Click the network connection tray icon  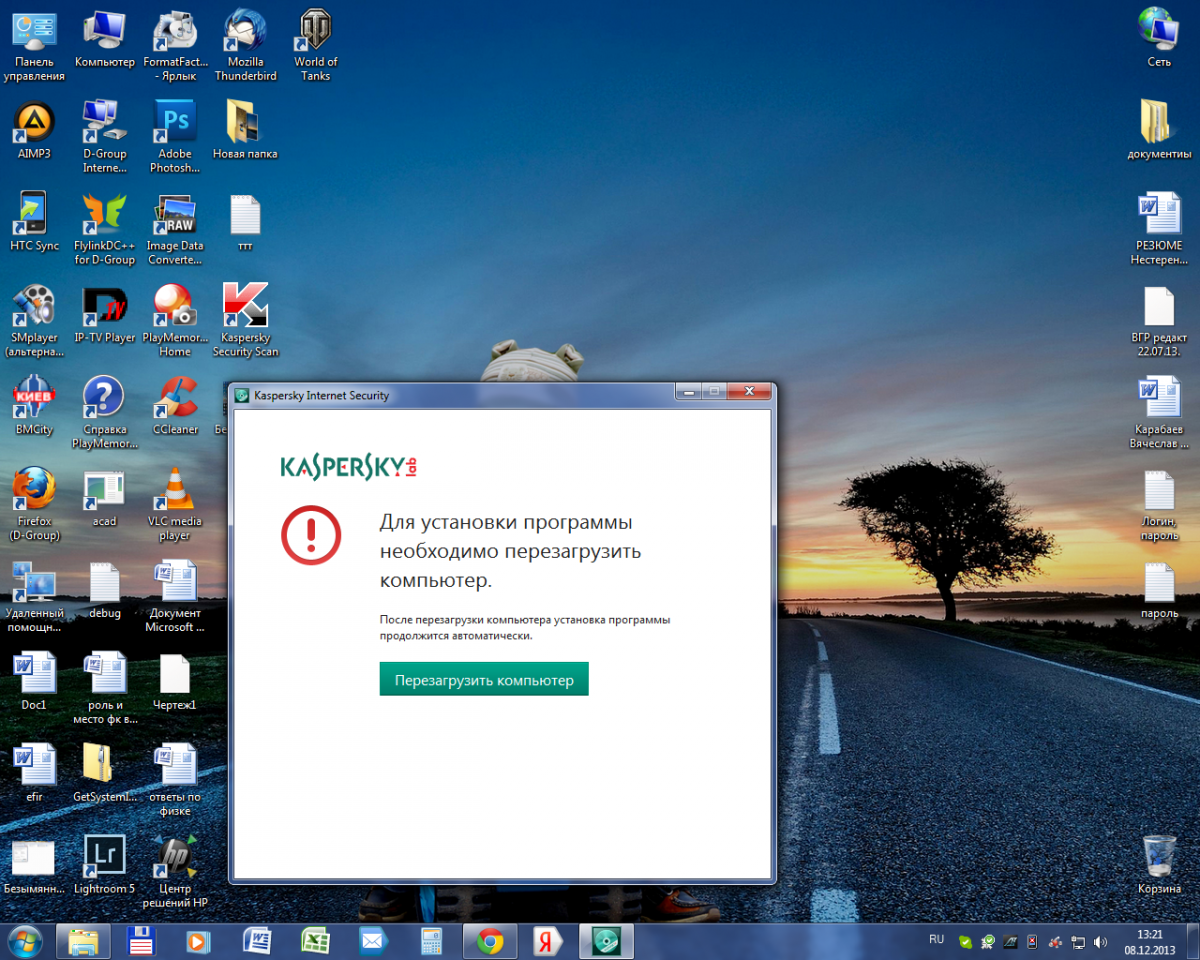[1078, 942]
